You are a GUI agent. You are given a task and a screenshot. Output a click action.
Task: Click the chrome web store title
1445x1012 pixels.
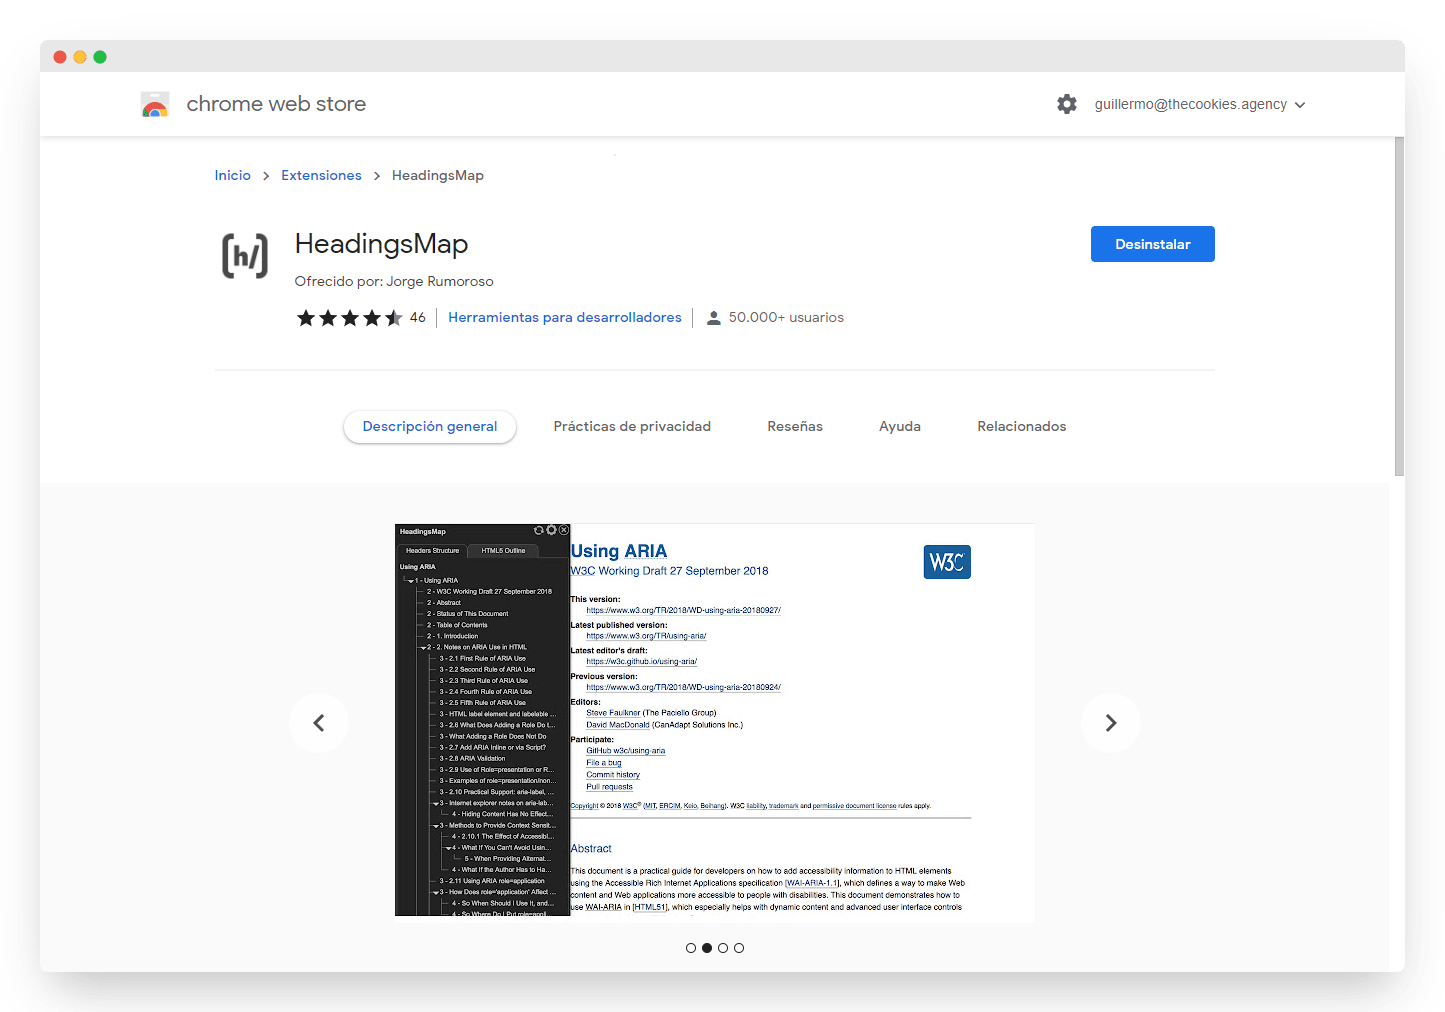(x=276, y=104)
